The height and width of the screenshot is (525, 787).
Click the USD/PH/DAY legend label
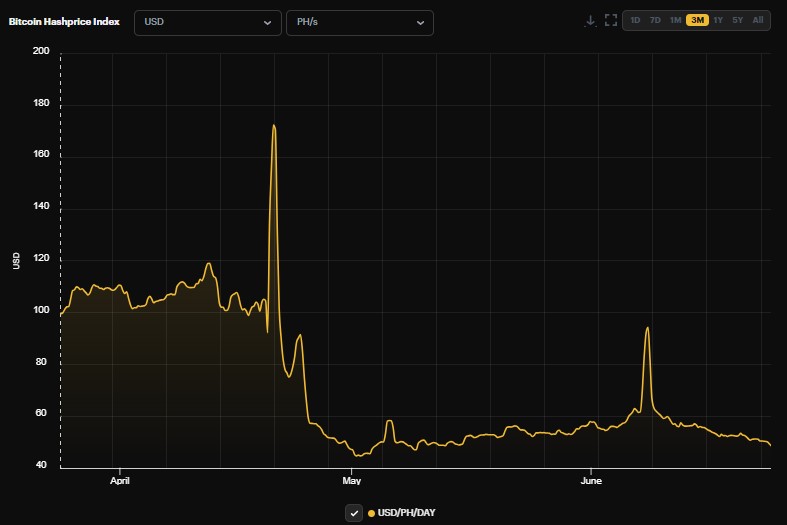(407, 513)
